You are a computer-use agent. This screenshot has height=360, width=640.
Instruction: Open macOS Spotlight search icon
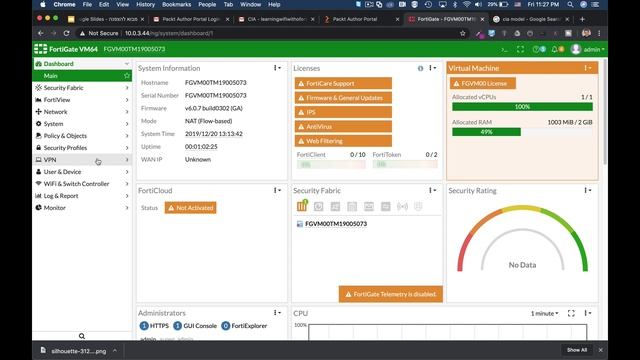pyautogui.click(x=570, y=4)
